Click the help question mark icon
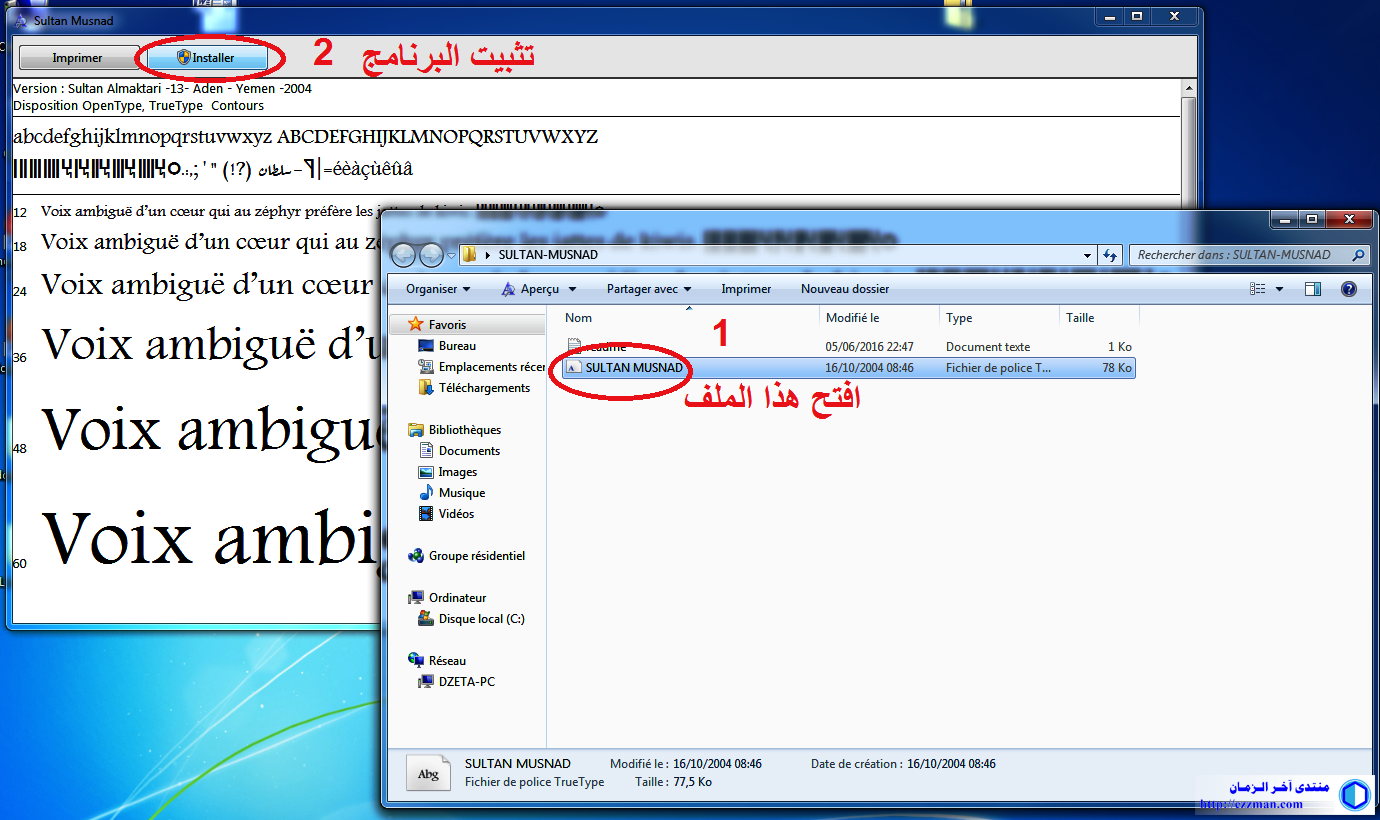1380x820 pixels. pyautogui.click(x=1348, y=289)
